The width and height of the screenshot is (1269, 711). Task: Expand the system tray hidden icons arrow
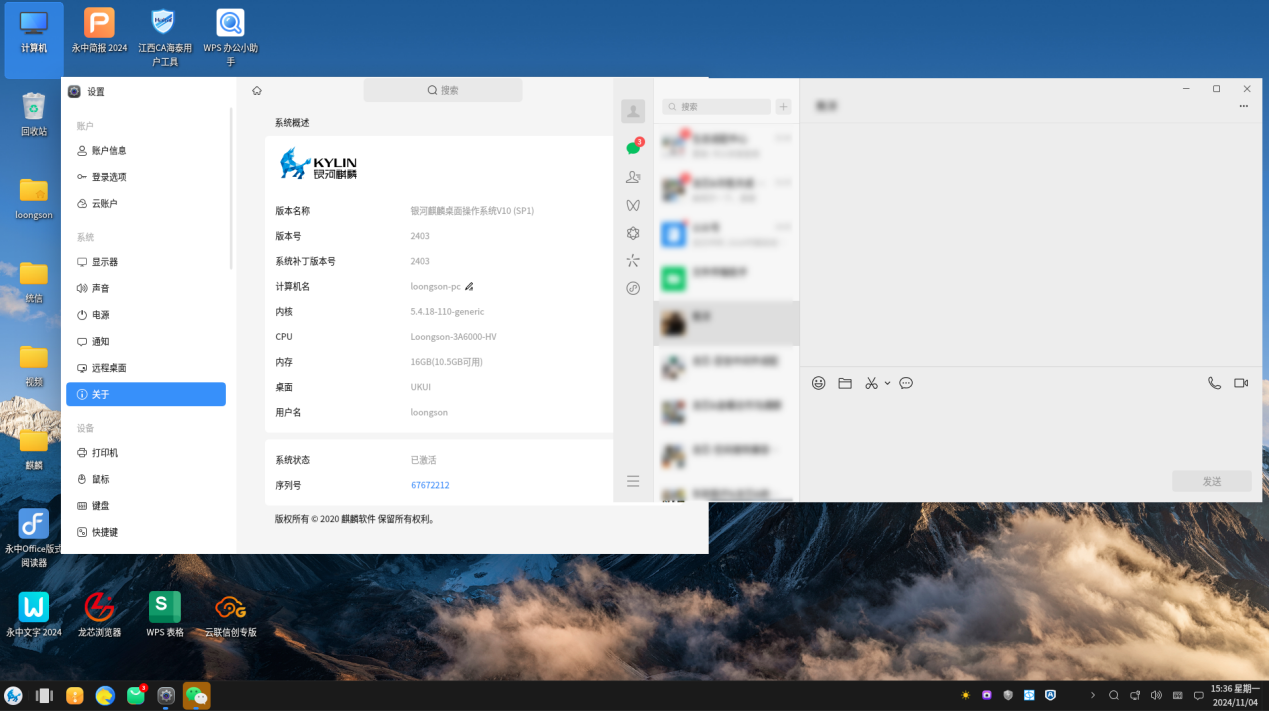pyautogui.click(x=1092, y=695)
